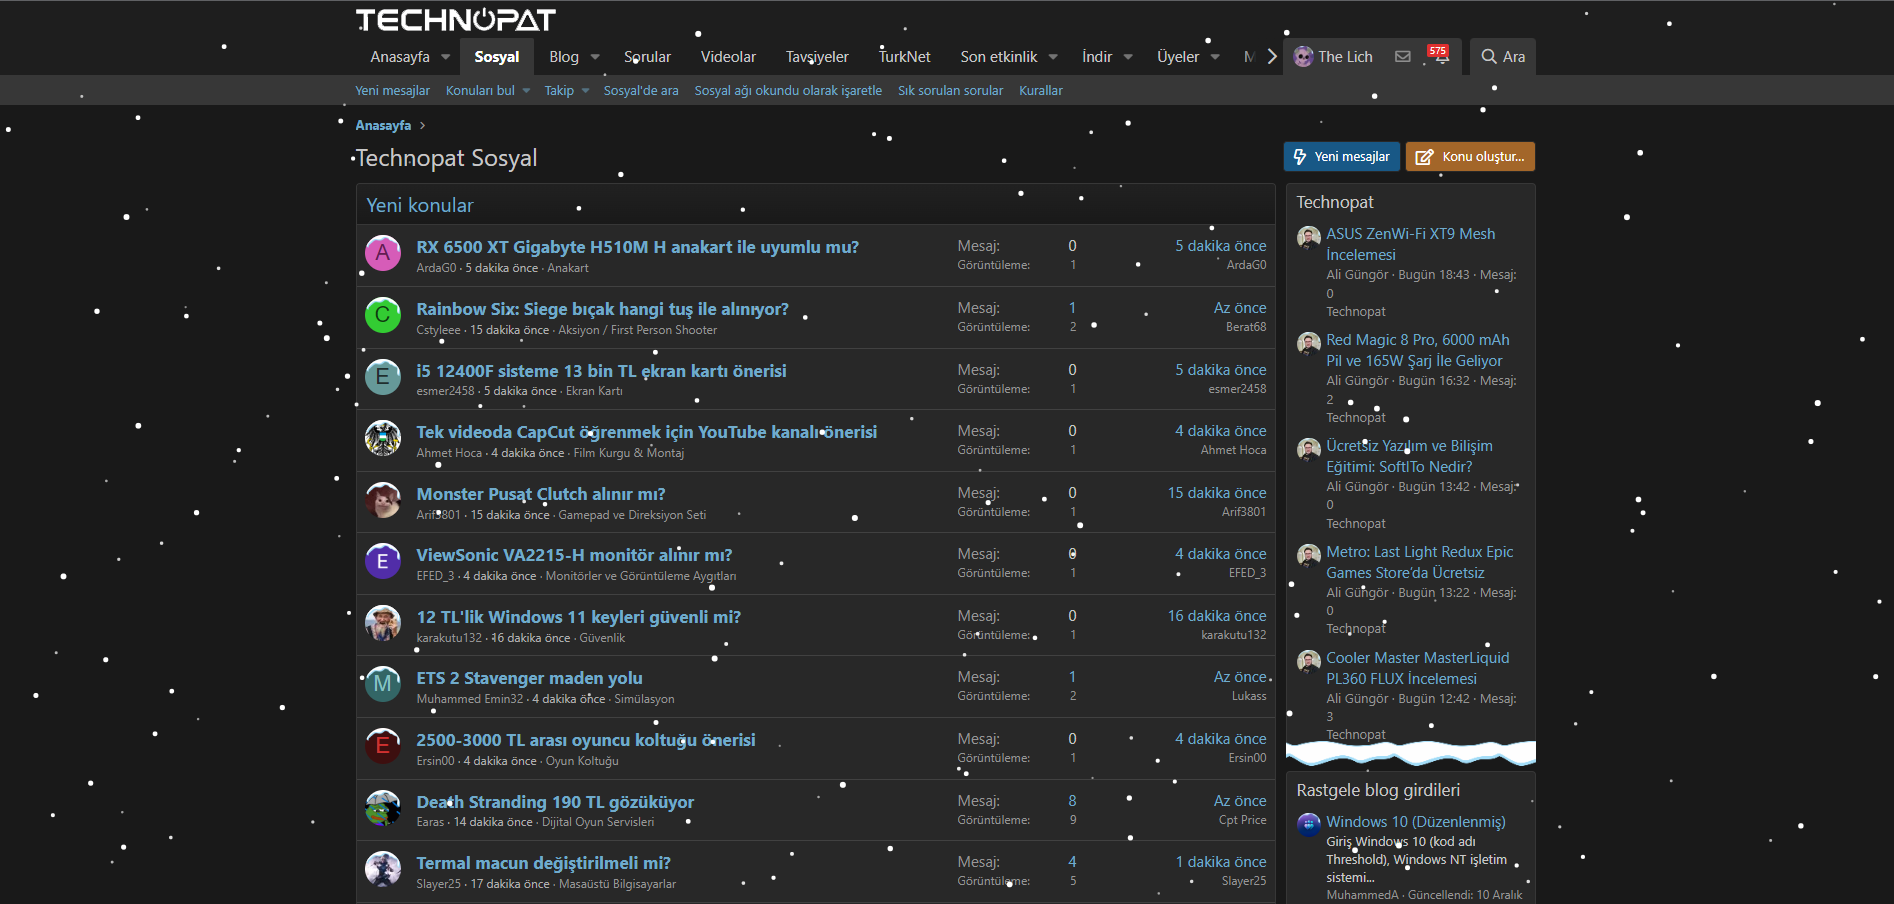This screenshot has height=904, width=1894.
Task: Expand the Son etkinlik dropdown arrow
Action: (1054, 57)
